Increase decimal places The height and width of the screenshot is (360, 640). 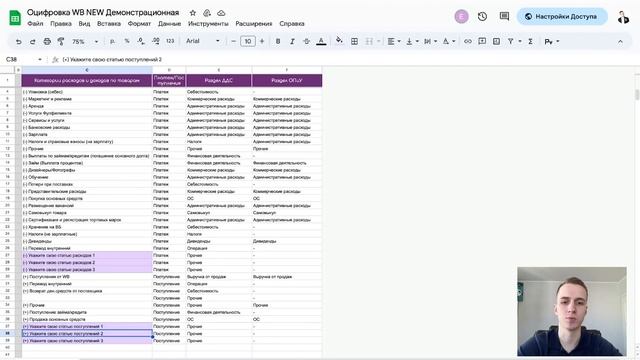[x=156, y=41]
